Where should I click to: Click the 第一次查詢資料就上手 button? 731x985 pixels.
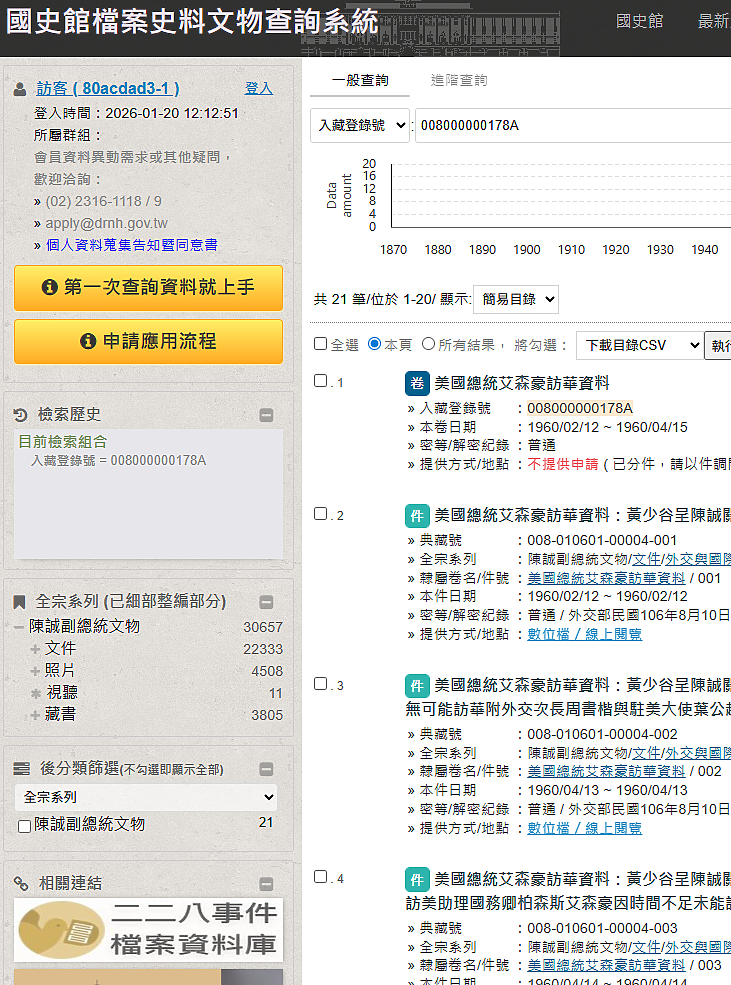pyautogui.click(x=148, y=288)
